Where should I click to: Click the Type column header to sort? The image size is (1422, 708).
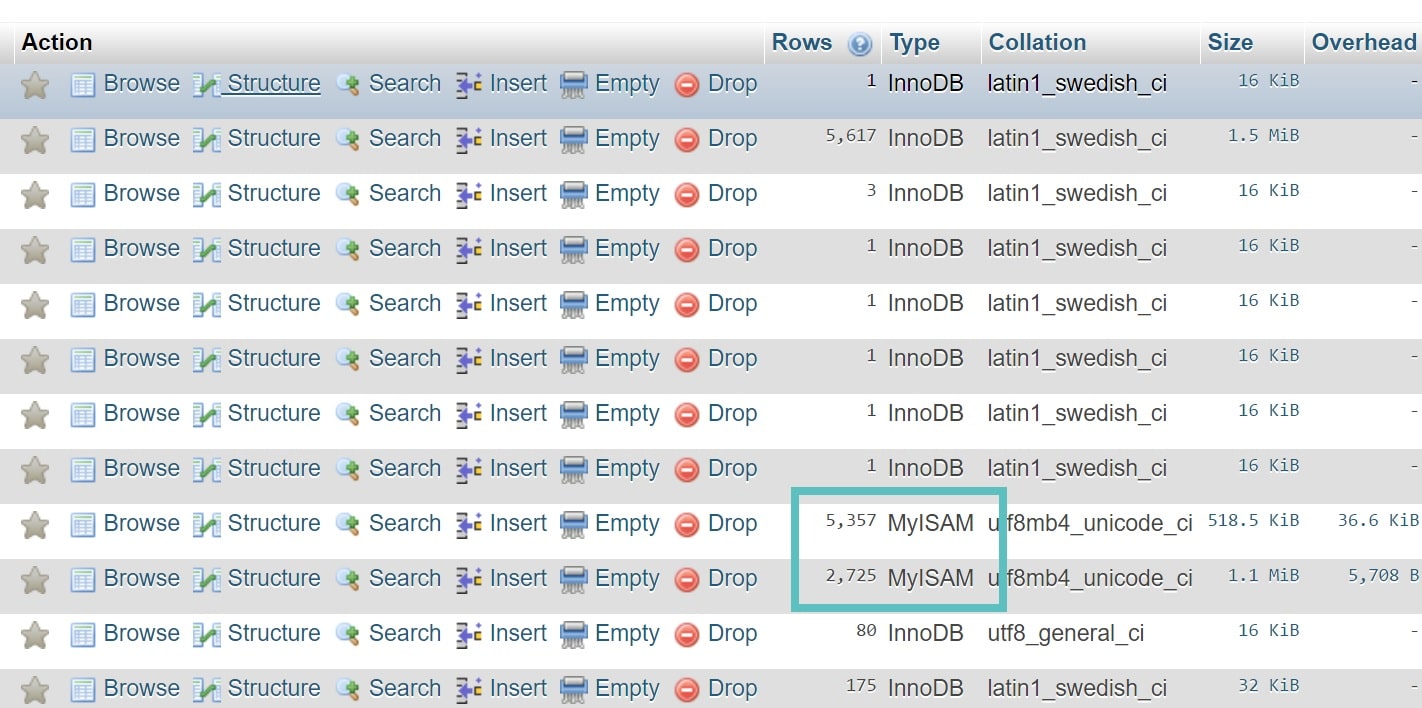913,43
